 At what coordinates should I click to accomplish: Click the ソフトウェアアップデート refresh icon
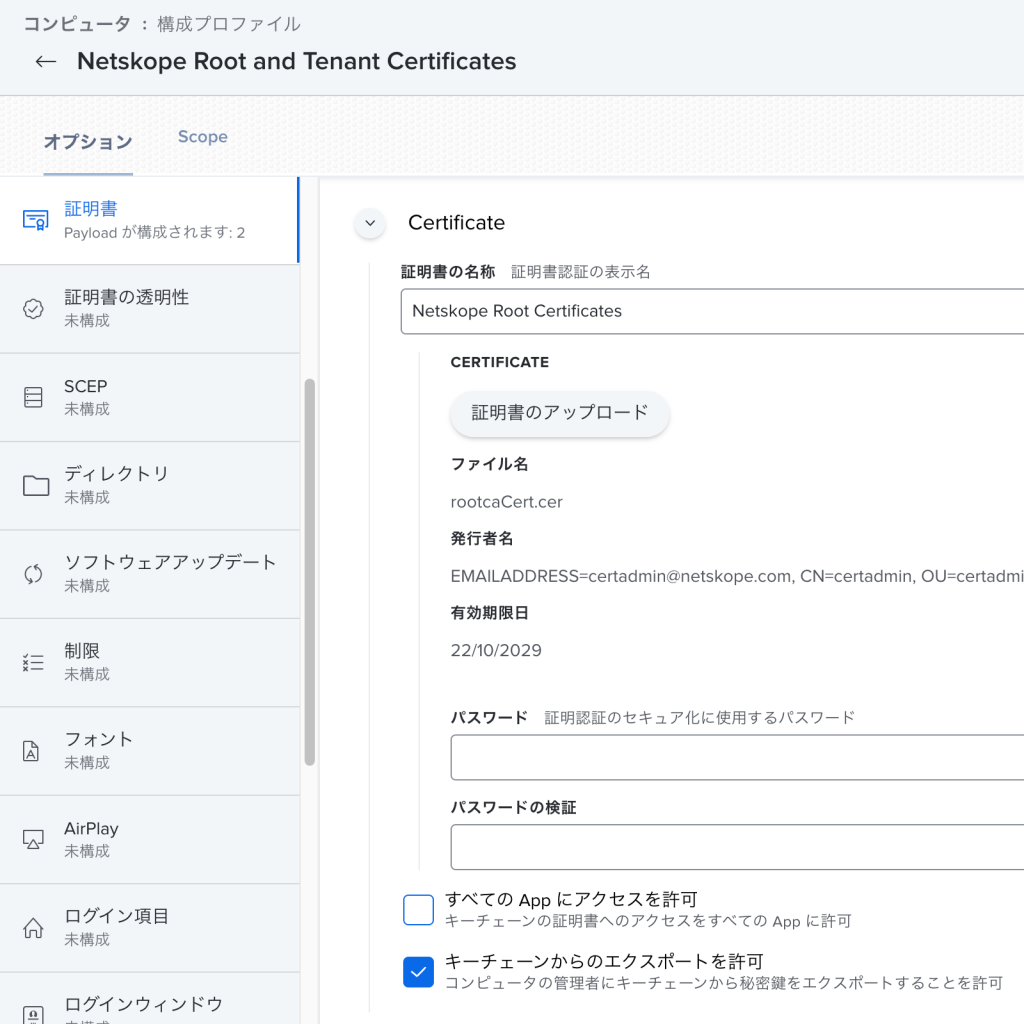33,574
